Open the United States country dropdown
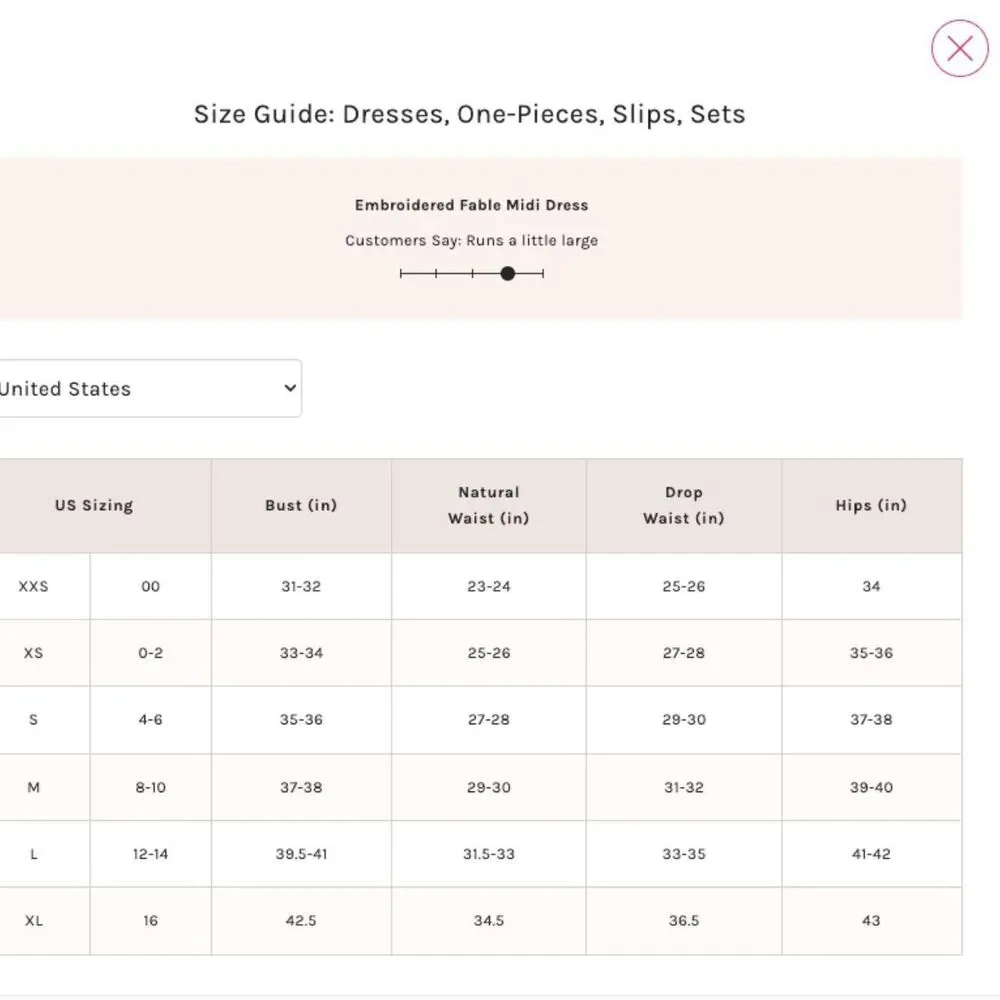1000x1000 pixels. pyautogui.click(x=150, y=388)
